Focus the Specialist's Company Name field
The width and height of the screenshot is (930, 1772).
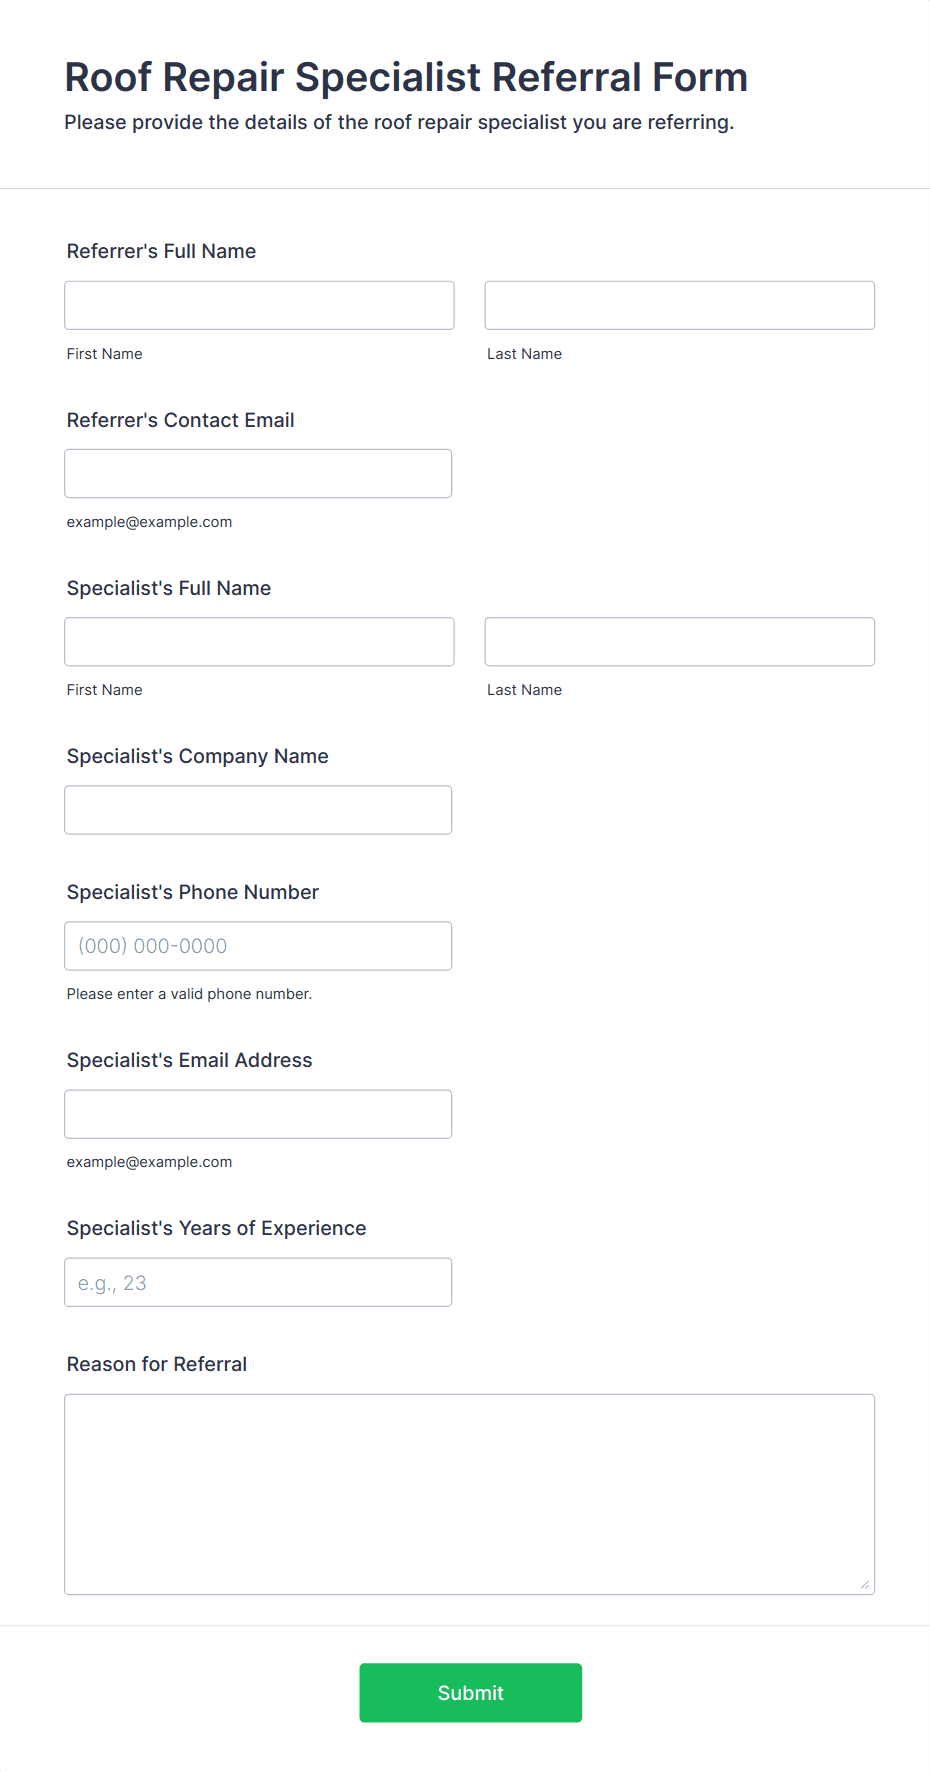coord(258,809)
